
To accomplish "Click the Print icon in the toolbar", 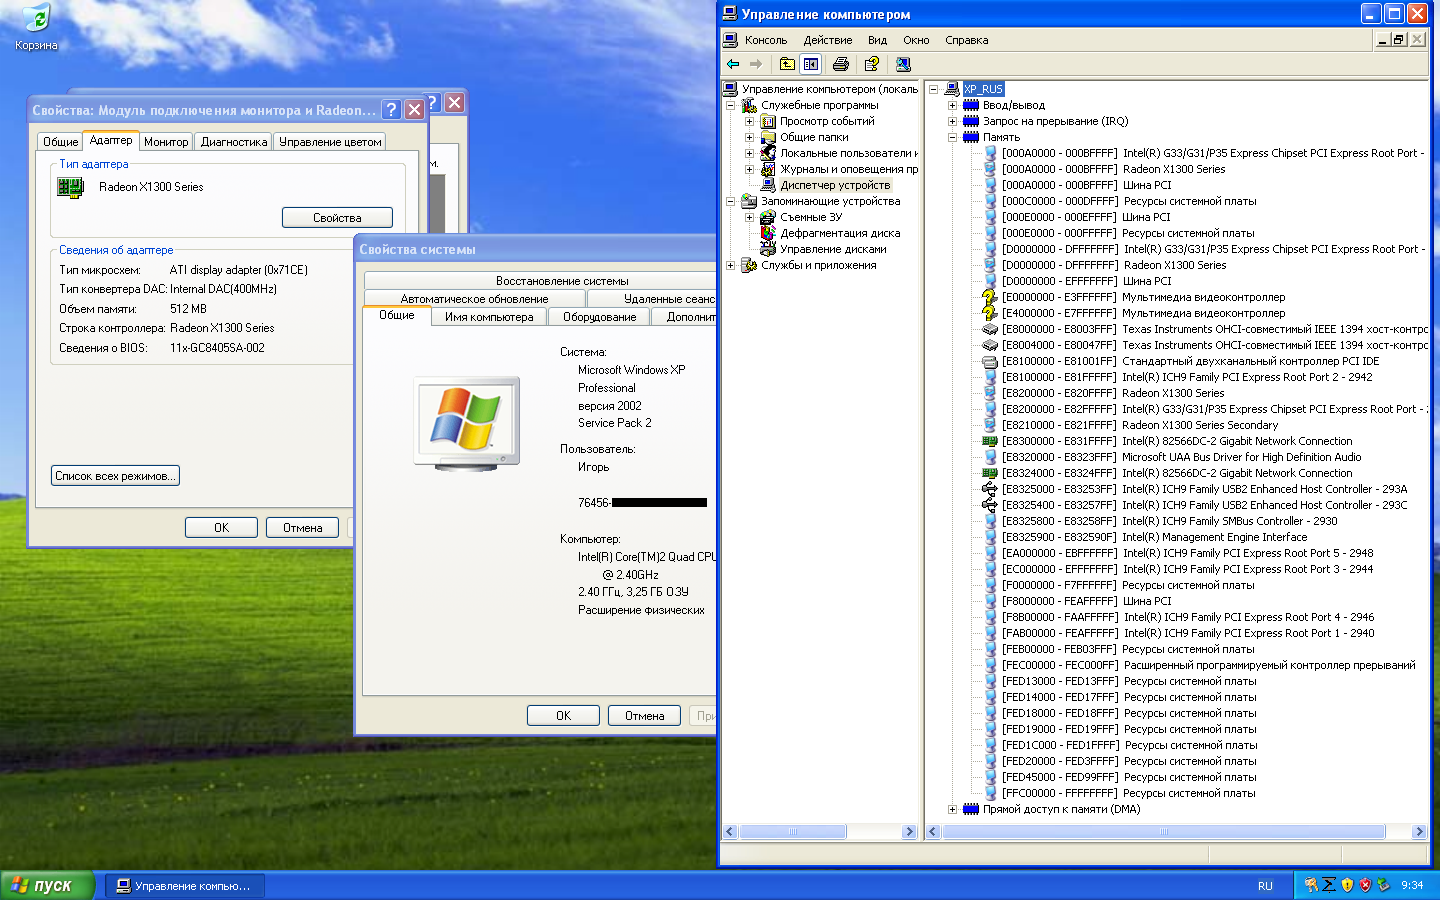I will coord(841,64).
